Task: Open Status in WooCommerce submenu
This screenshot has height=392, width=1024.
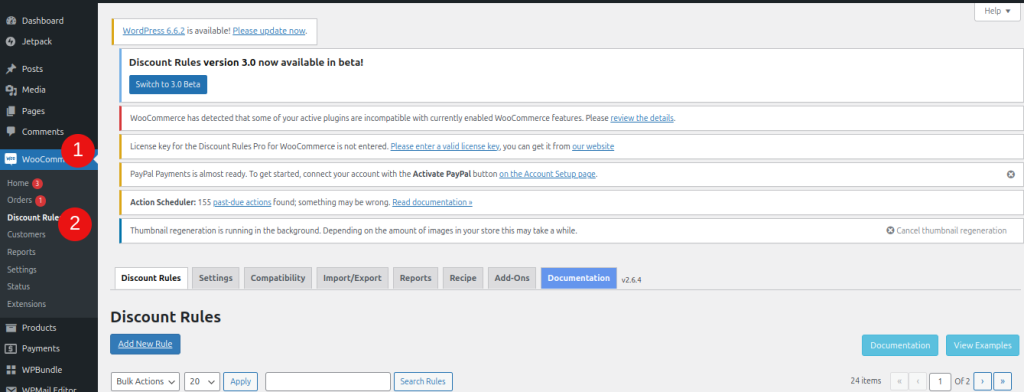Action: (18, 287)
